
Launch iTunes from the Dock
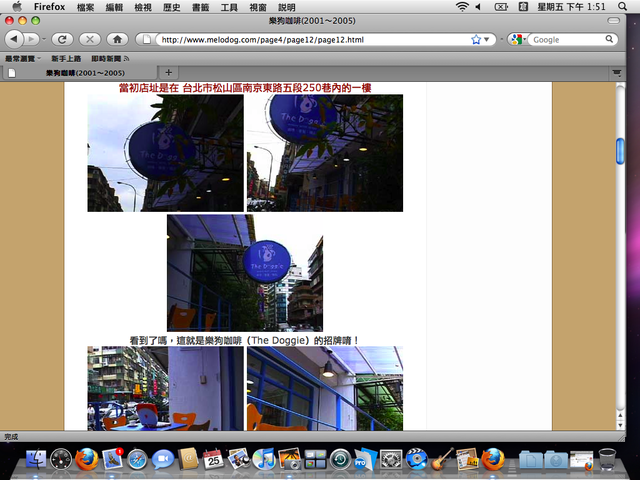pos(264,459)
